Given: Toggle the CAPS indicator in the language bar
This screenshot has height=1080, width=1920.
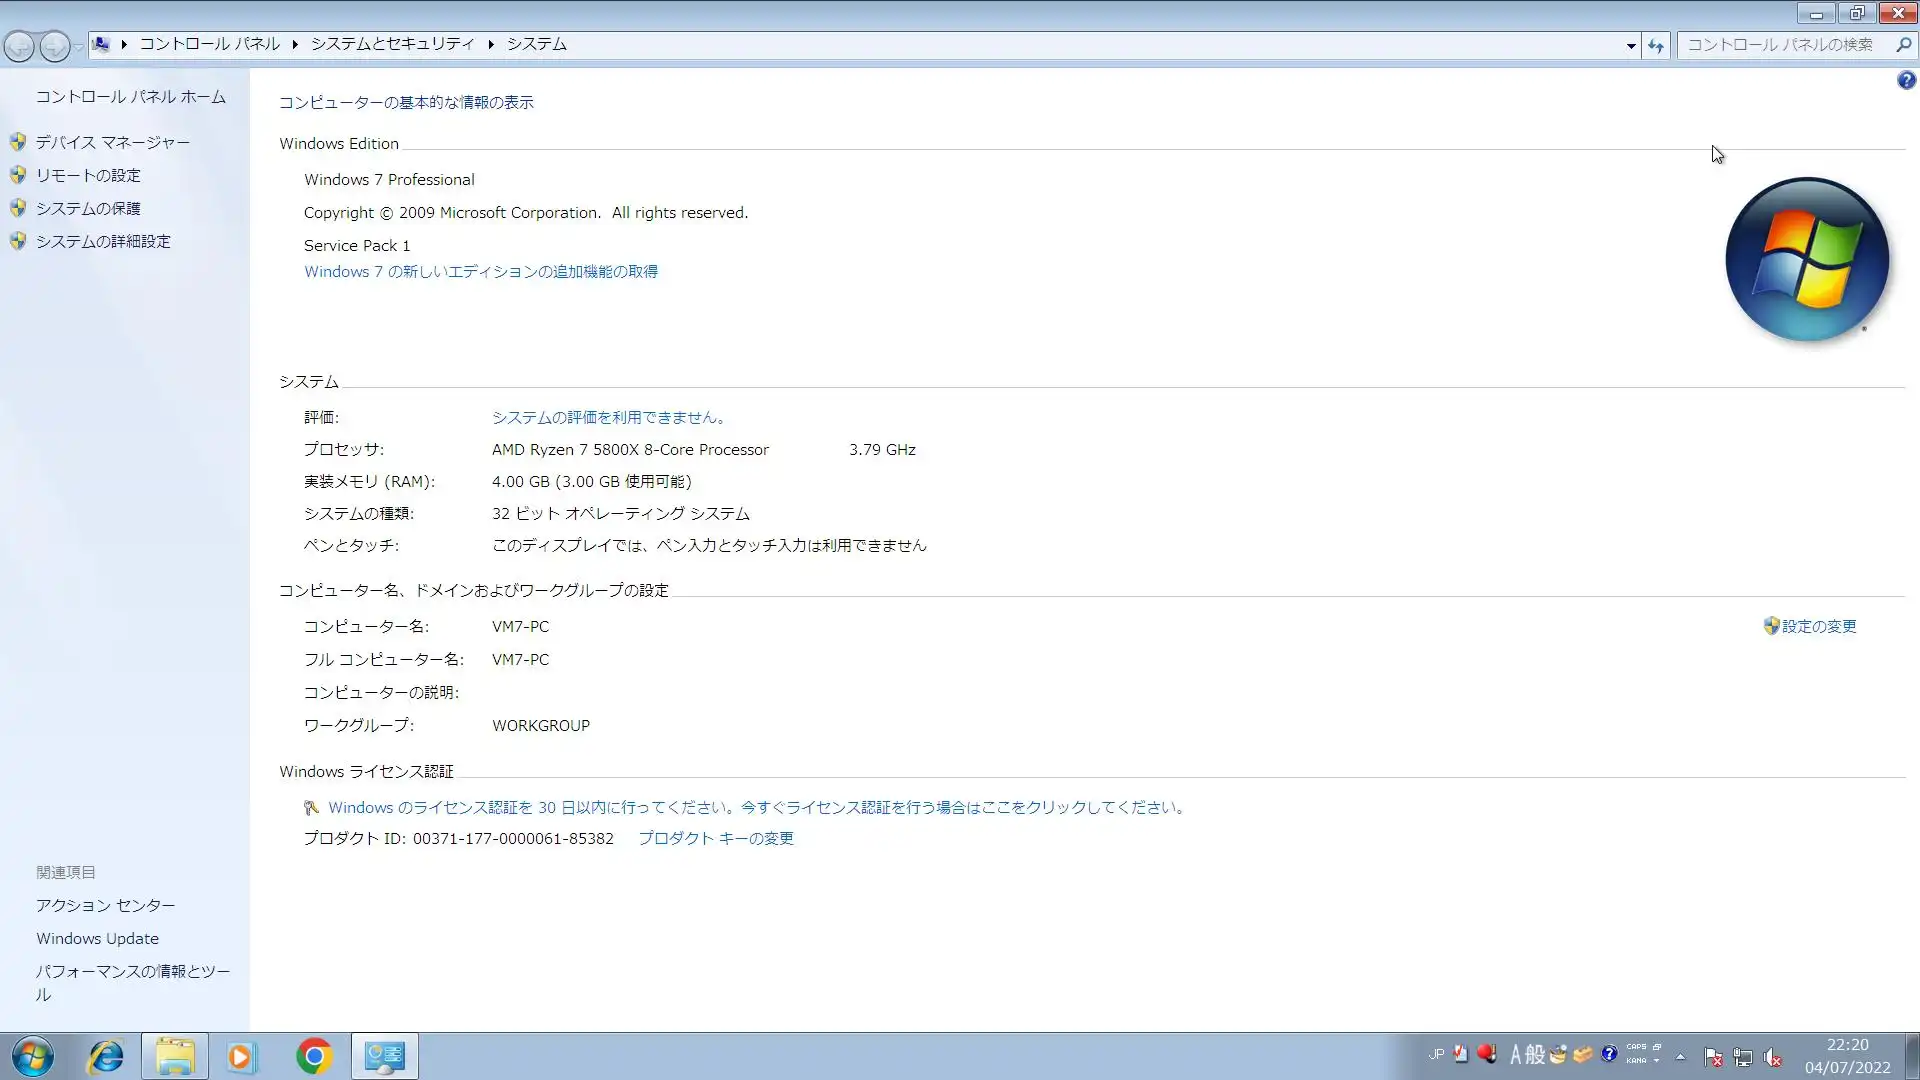Looking at the screenshot, I should coord(1636,1047).
